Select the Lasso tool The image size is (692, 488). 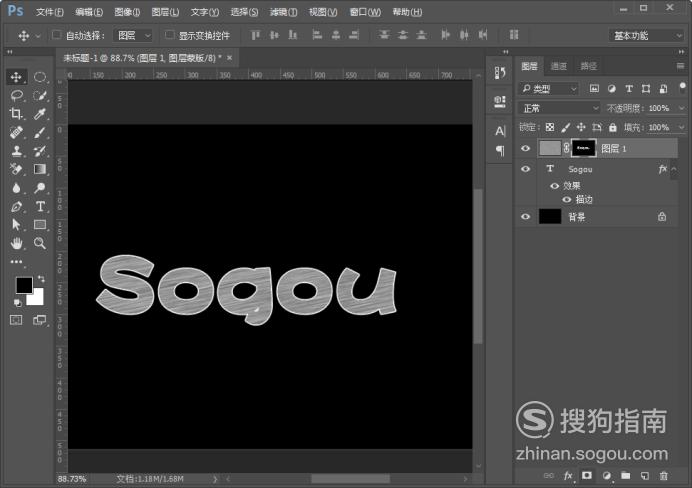[16, 95]
